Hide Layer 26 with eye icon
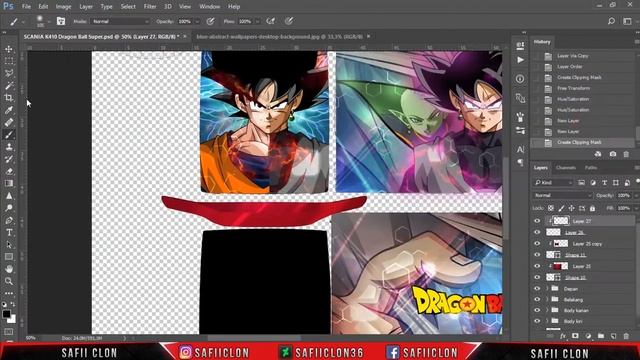Screen dimensions: 640x360 [x=537, y=232]
